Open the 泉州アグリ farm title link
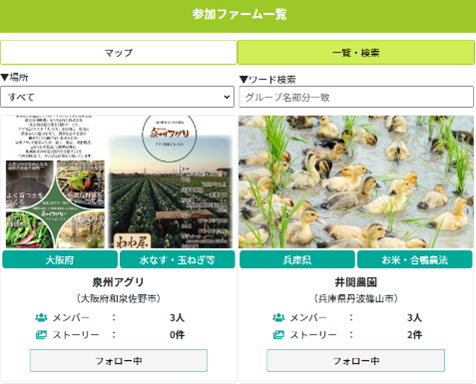The width and height of the screenshot is (476, 384). click(x=118, y=282)
